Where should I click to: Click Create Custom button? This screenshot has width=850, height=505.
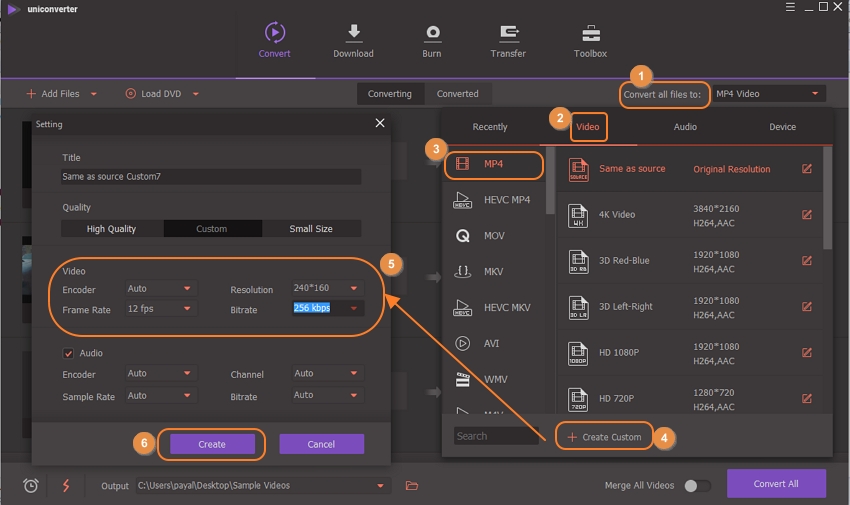click(604, 437)
